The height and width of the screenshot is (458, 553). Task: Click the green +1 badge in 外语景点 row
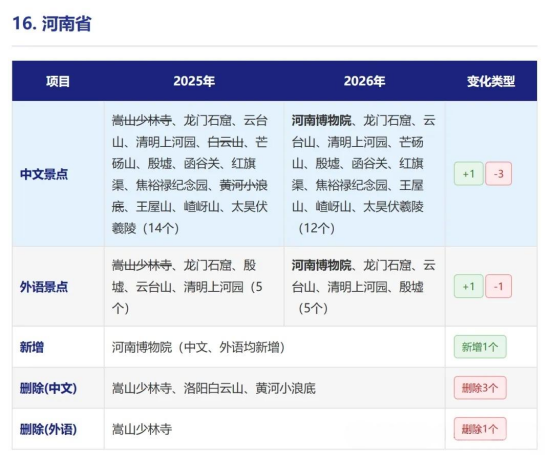point(468,286)
